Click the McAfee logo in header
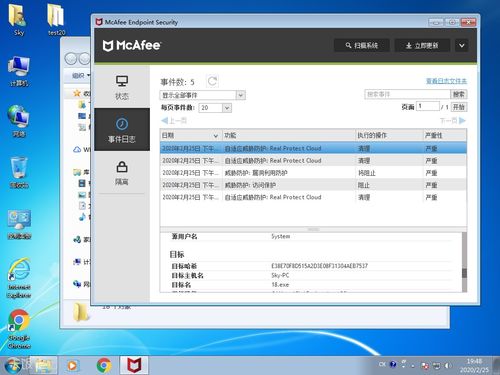Screen dimensions: 500x375 point(132,46)
